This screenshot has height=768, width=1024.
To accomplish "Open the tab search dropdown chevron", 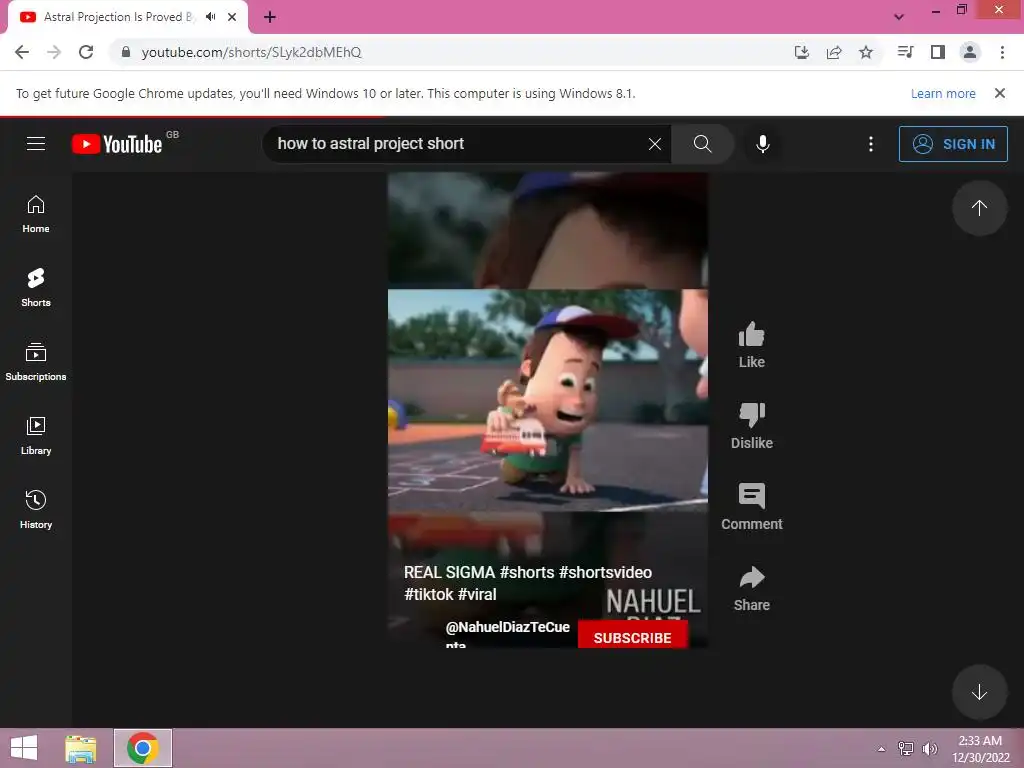I will pyautogui.click(x=899, y=17).
